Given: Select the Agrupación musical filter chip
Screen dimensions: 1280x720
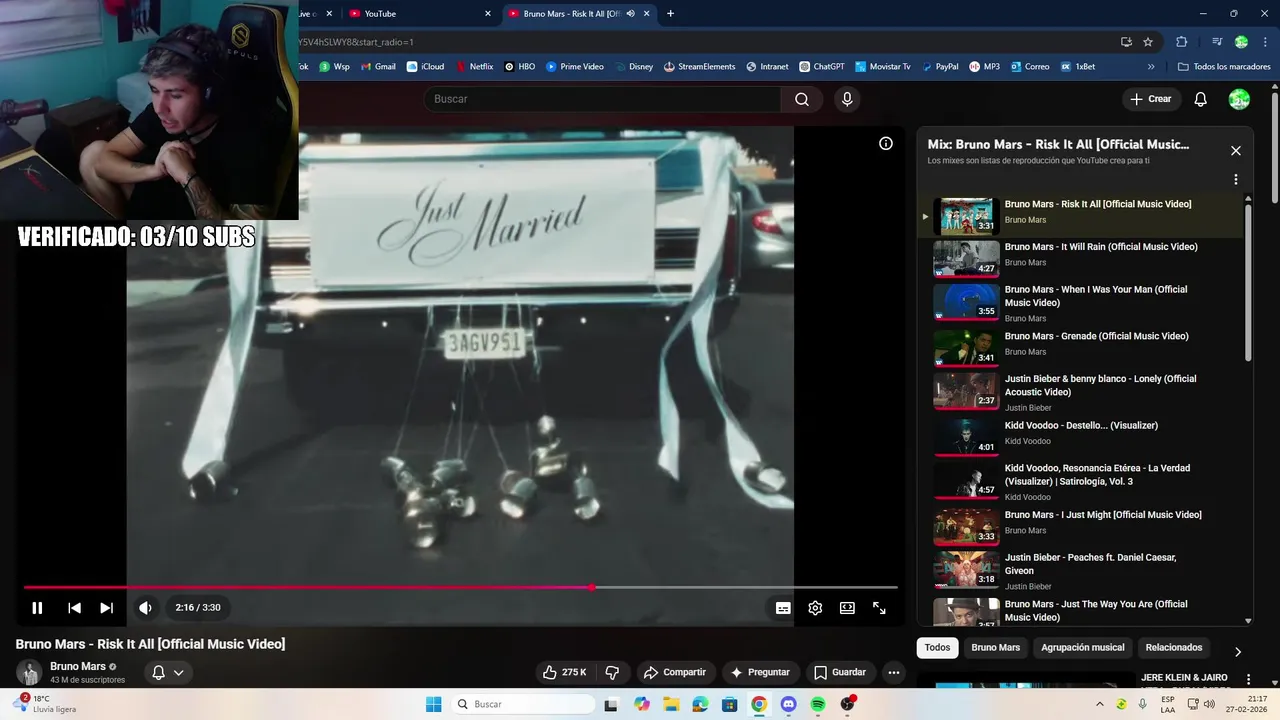Looking at the screenshot, I should tap(1082, 648).
